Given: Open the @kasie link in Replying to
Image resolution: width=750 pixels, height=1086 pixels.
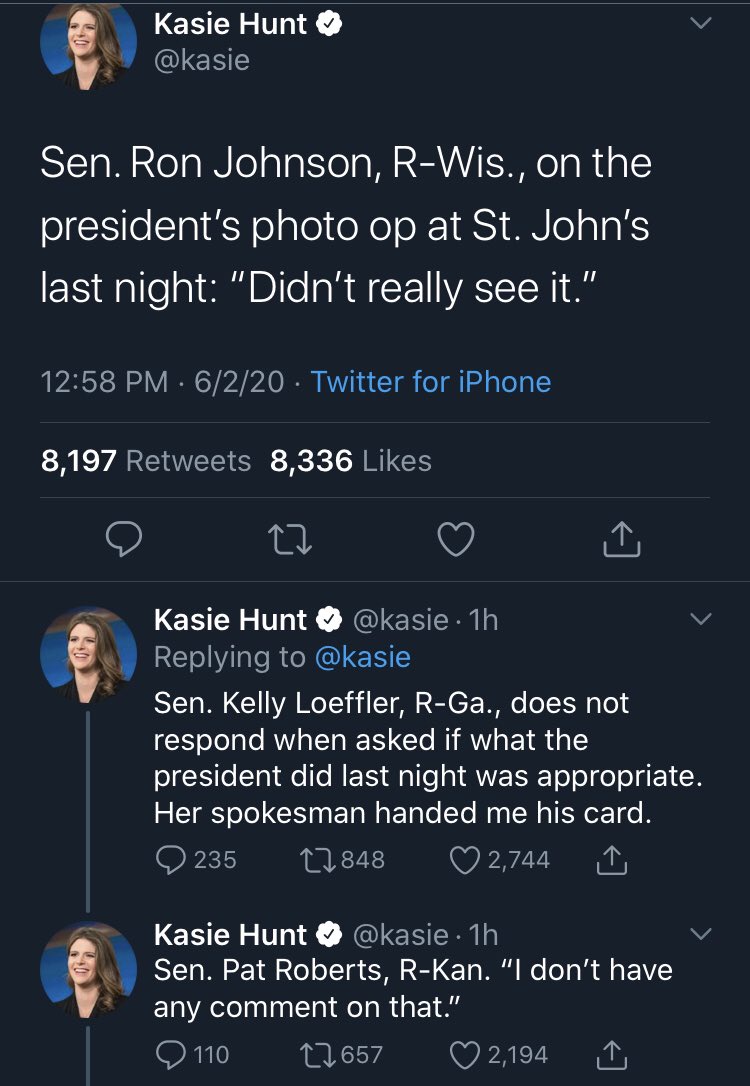Looking at the screenshot, I should click(x=363, y=657).
